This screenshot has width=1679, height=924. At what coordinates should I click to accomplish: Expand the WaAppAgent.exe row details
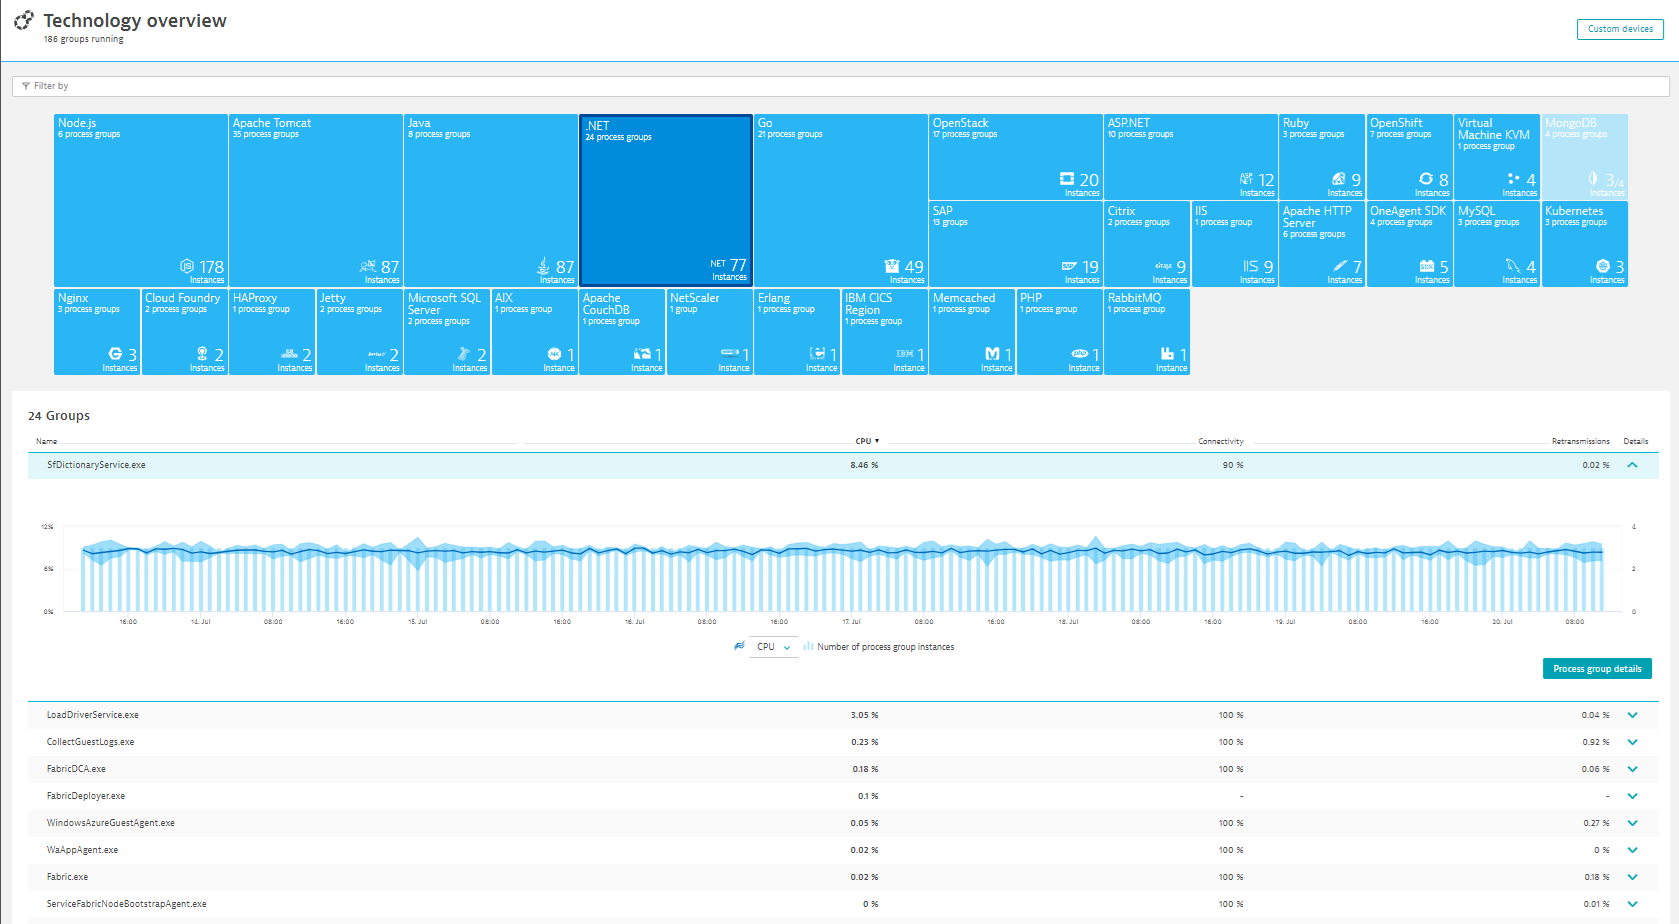point(1632,850)
